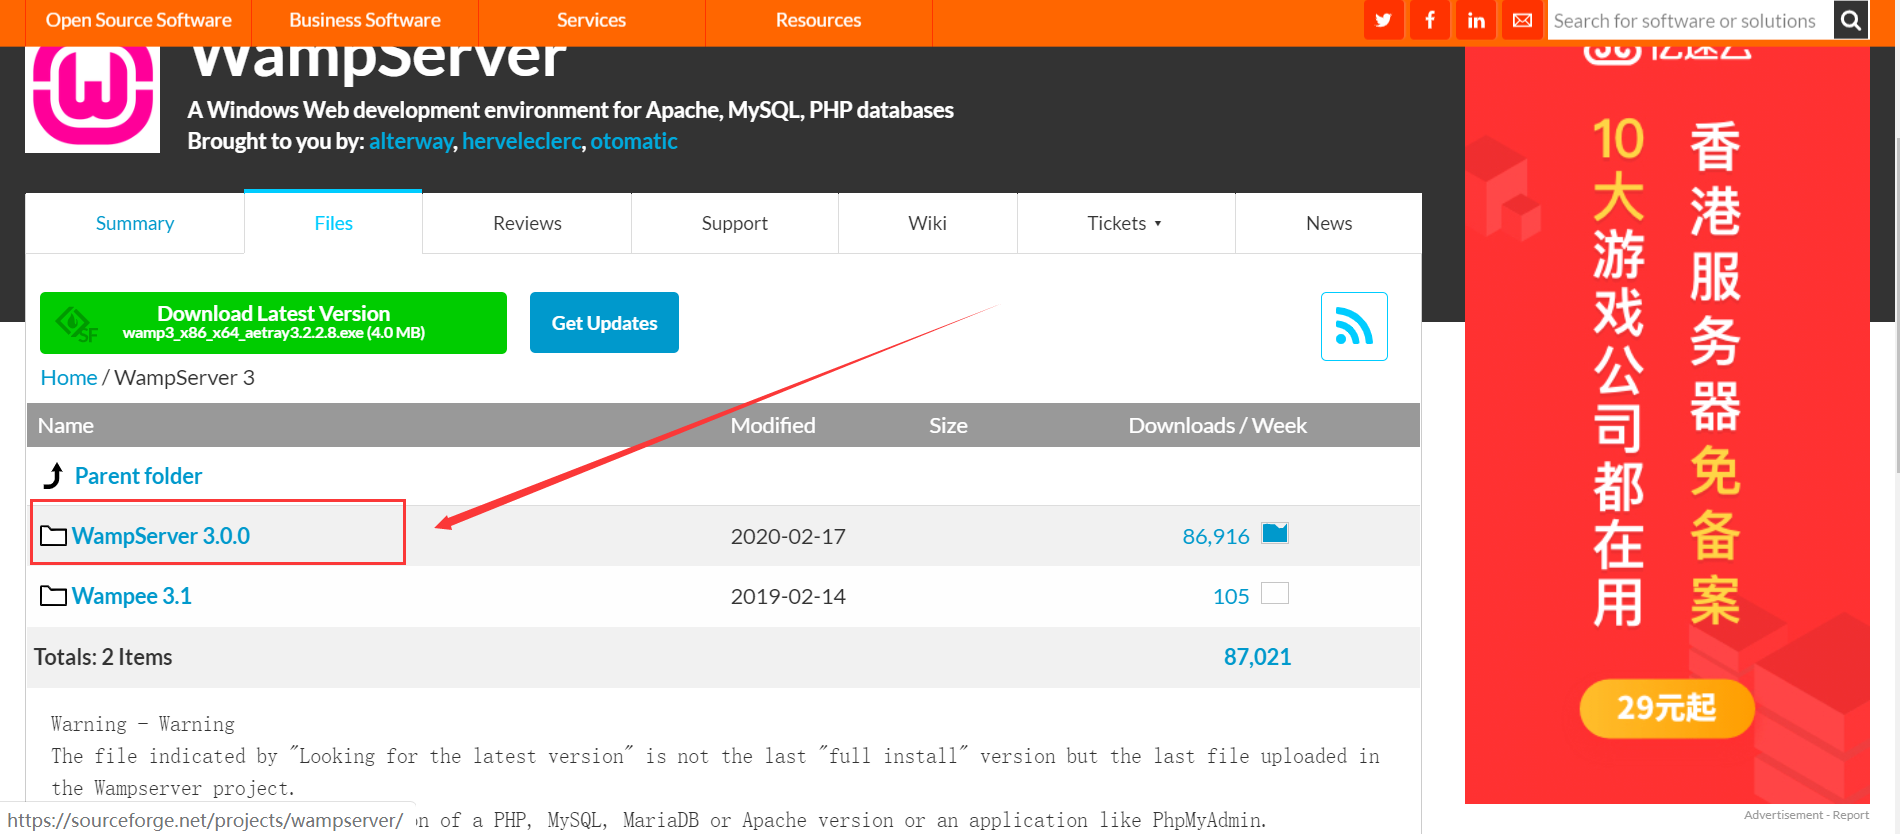The image size is (1900, 834).
Task: Open the LinkedIn share icon
Action: [1476, 20]
